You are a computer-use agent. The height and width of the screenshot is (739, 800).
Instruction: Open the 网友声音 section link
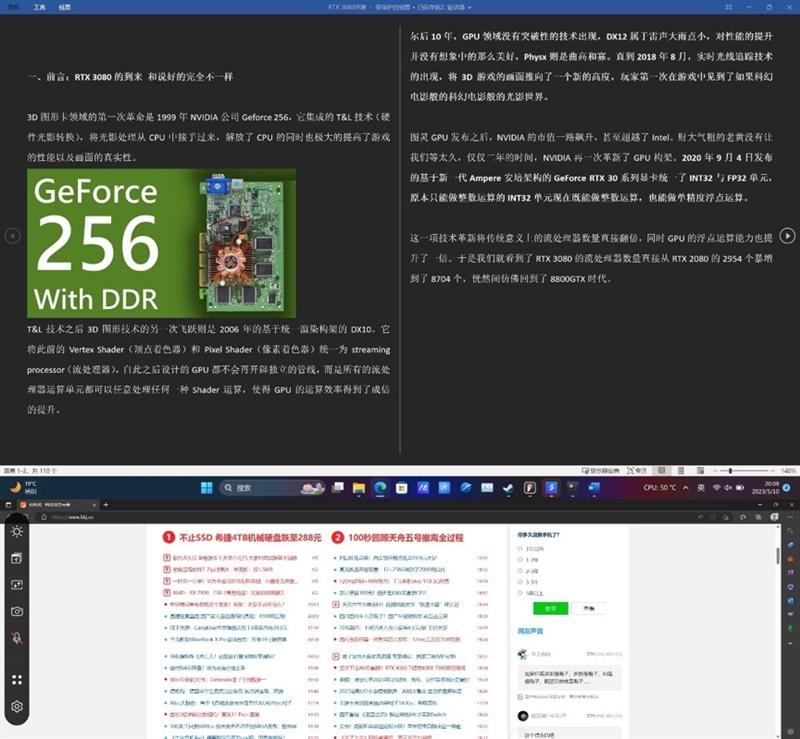(531, 631)
